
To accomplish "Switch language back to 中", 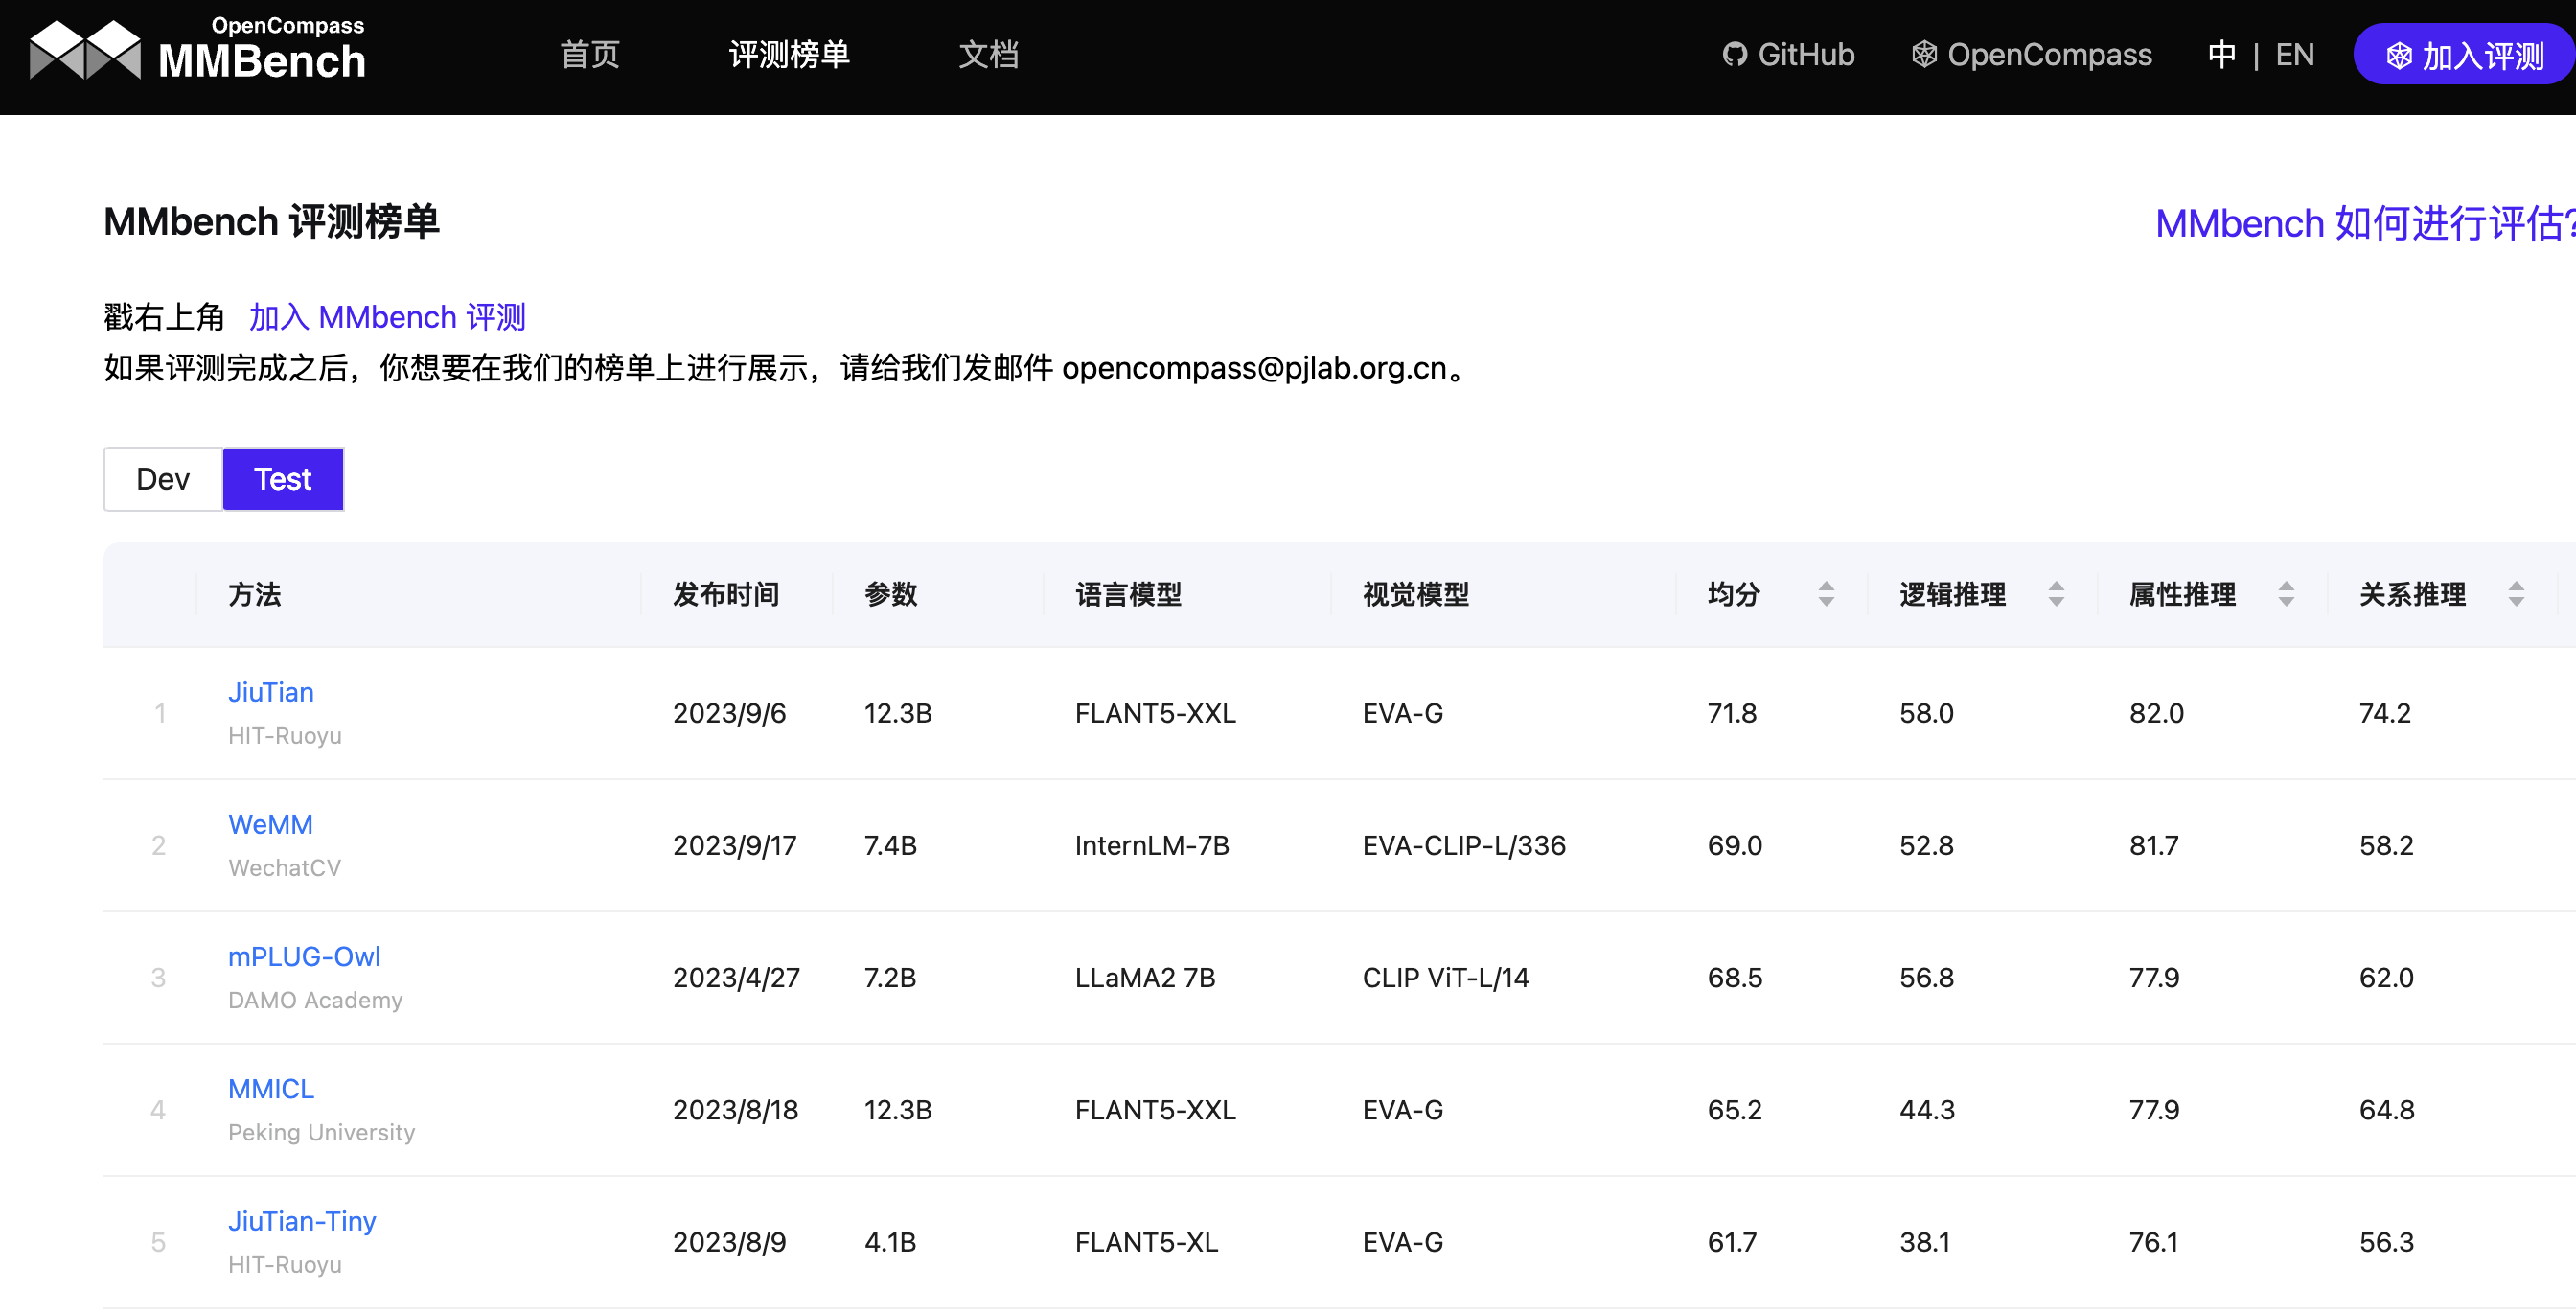I will click(x=2222, y=54).
